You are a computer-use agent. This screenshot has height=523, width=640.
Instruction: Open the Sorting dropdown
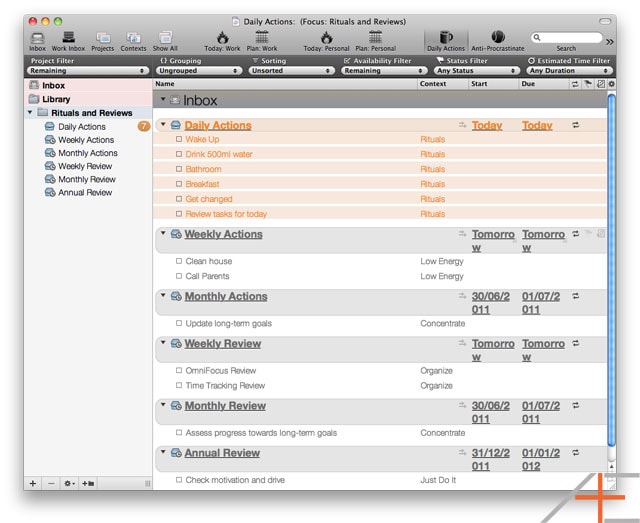coord(291,71)
